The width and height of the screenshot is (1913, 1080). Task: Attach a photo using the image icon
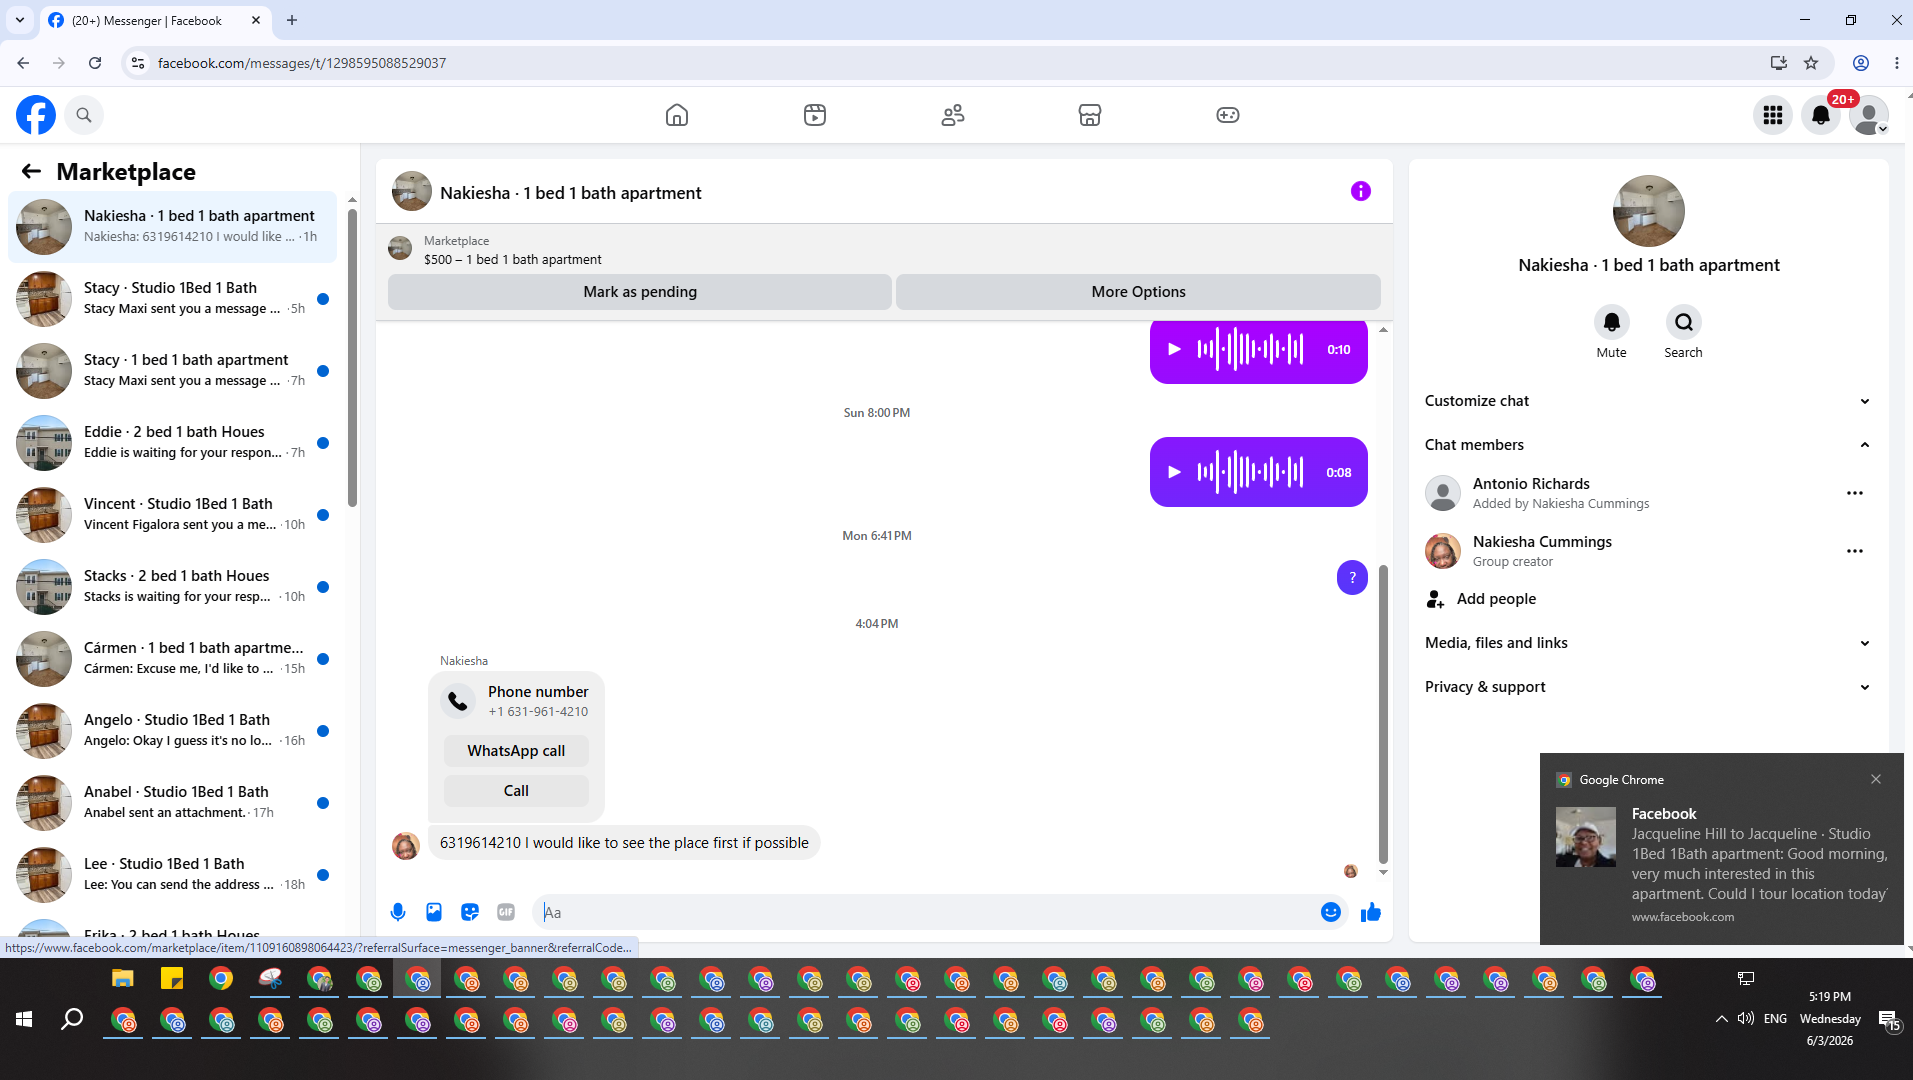point(434,912)
